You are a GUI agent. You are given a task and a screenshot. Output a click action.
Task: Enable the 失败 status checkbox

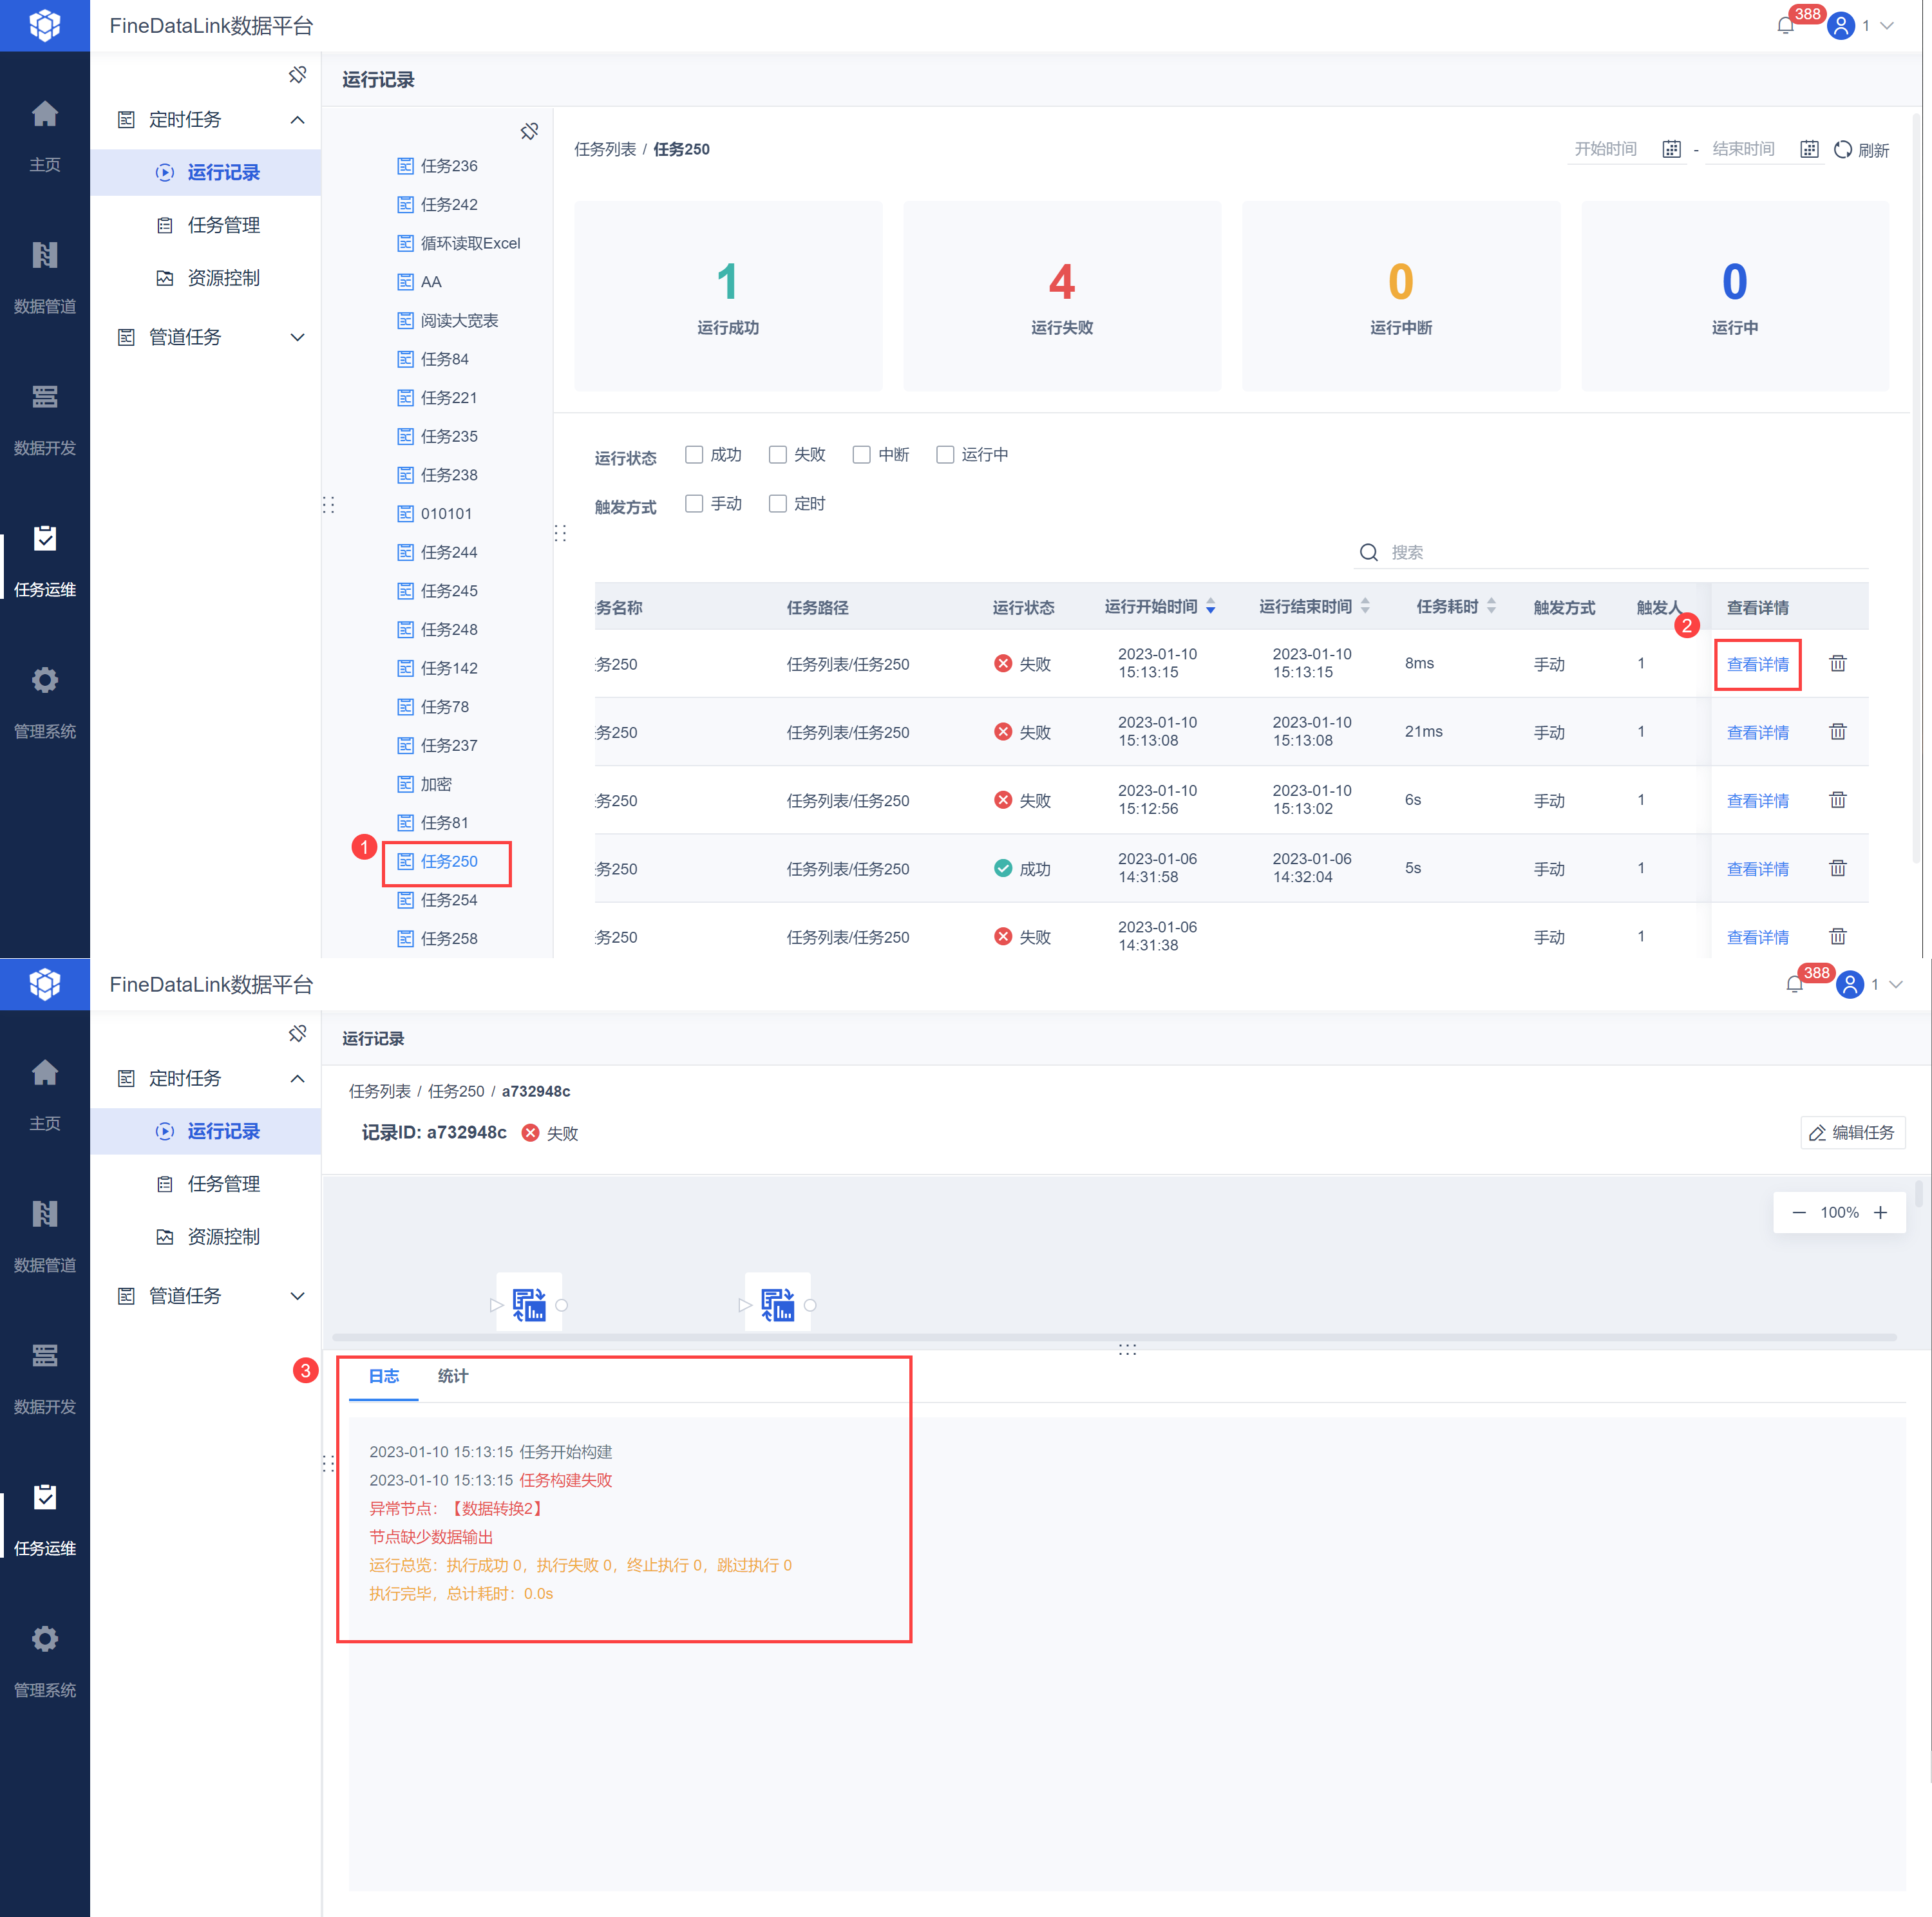point(778,455)
